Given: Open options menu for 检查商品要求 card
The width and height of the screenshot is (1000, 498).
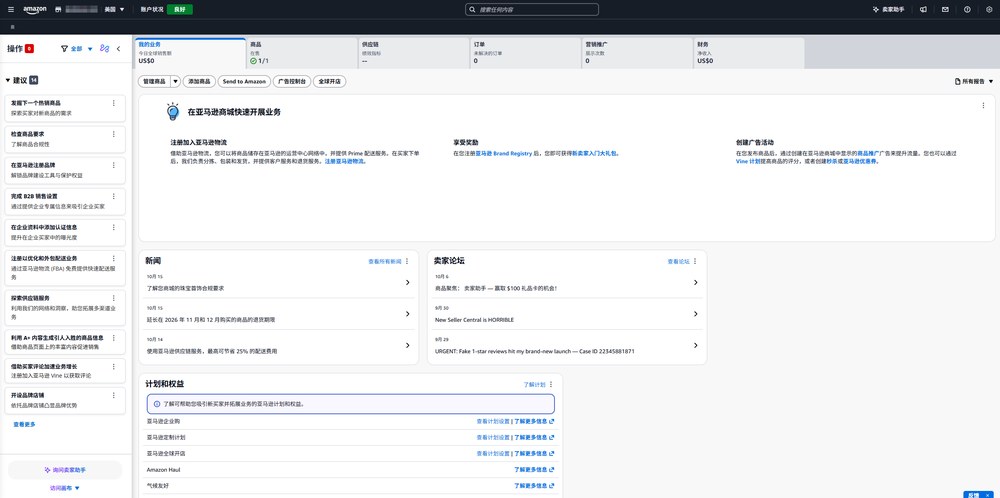Looking at the screenshot, I should coord(114,134).
